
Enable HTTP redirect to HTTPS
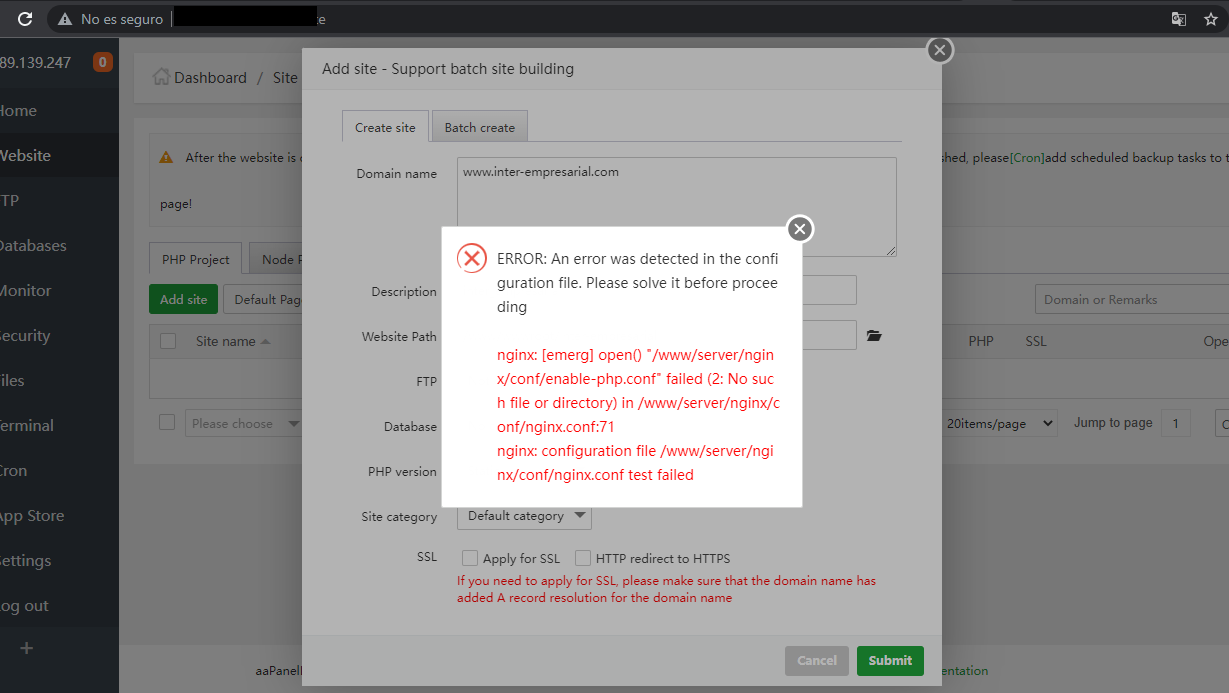(x=583, y=558)
